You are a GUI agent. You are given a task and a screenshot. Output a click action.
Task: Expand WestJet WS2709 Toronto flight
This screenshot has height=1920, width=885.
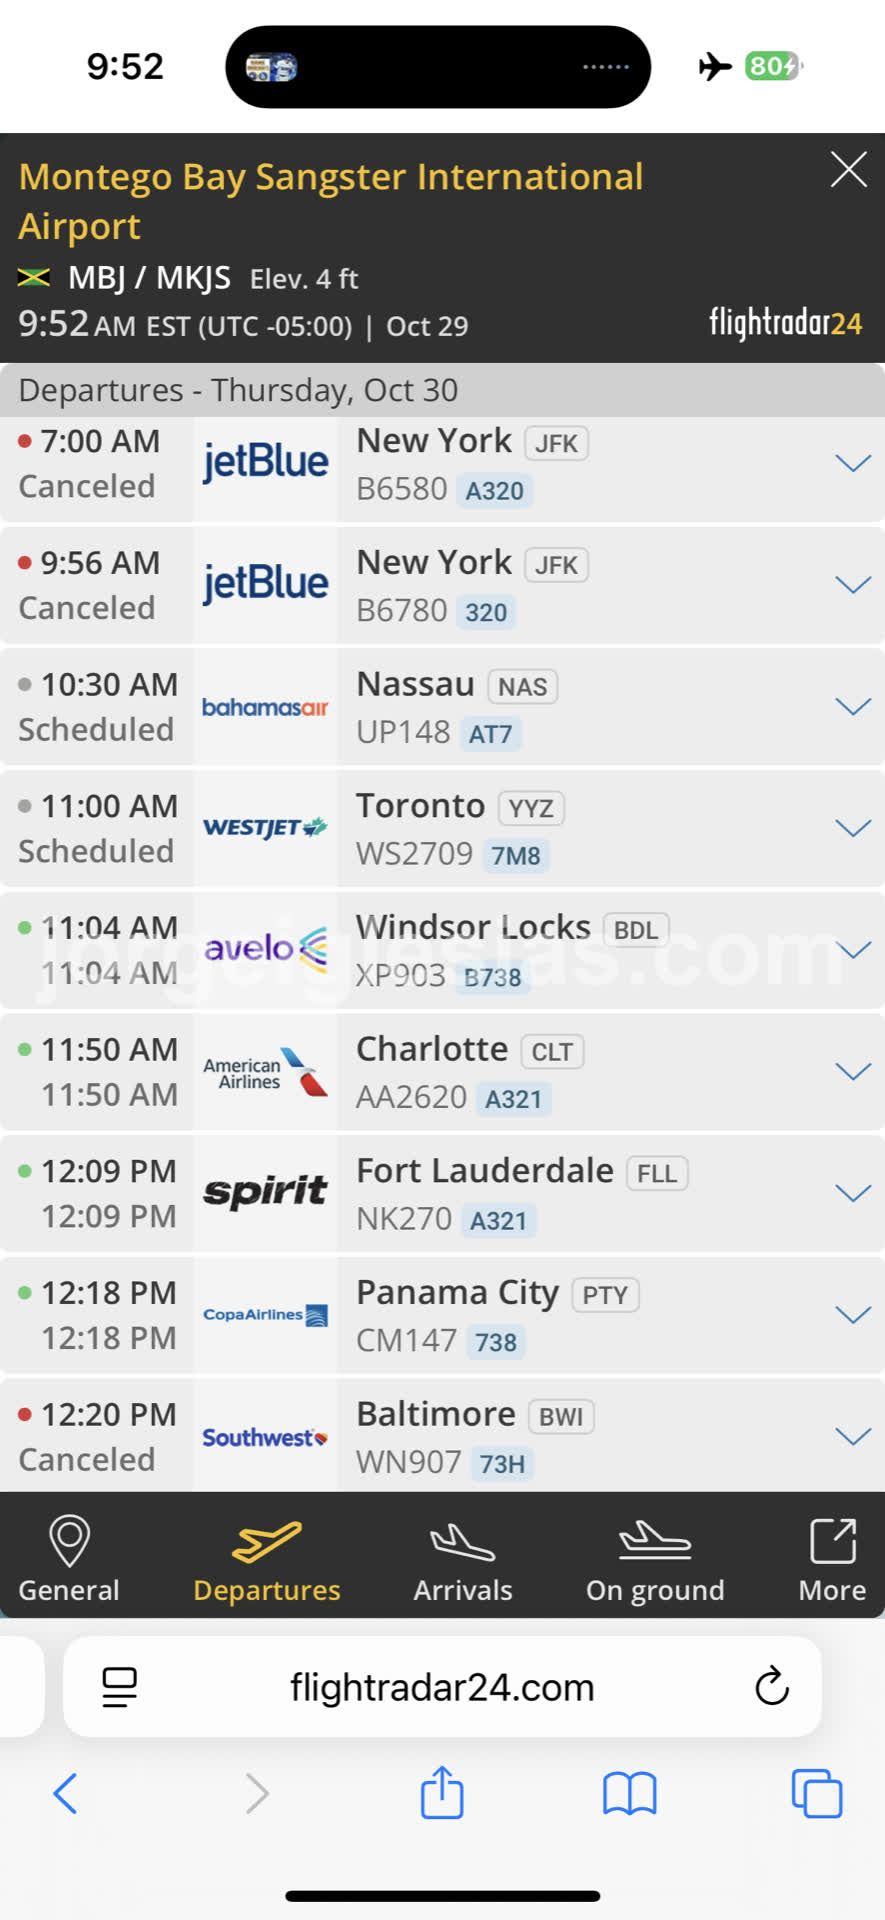(852, 828)
